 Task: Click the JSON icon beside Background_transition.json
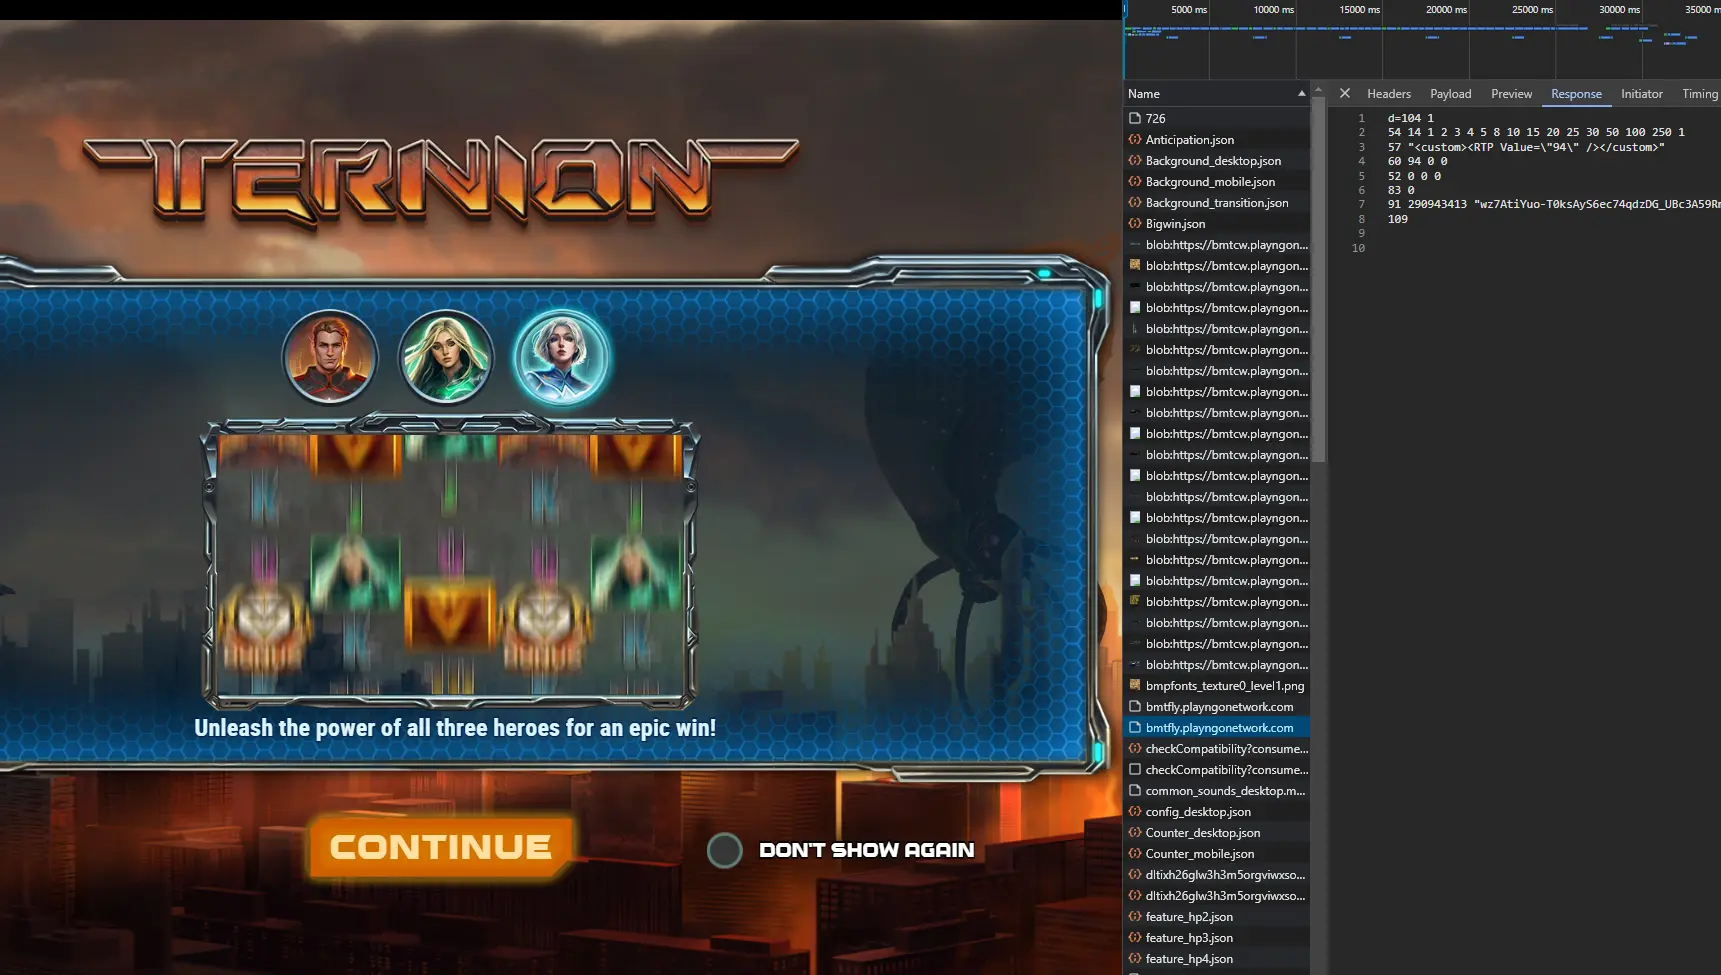pyautogui.click(x=1135, y=202)
